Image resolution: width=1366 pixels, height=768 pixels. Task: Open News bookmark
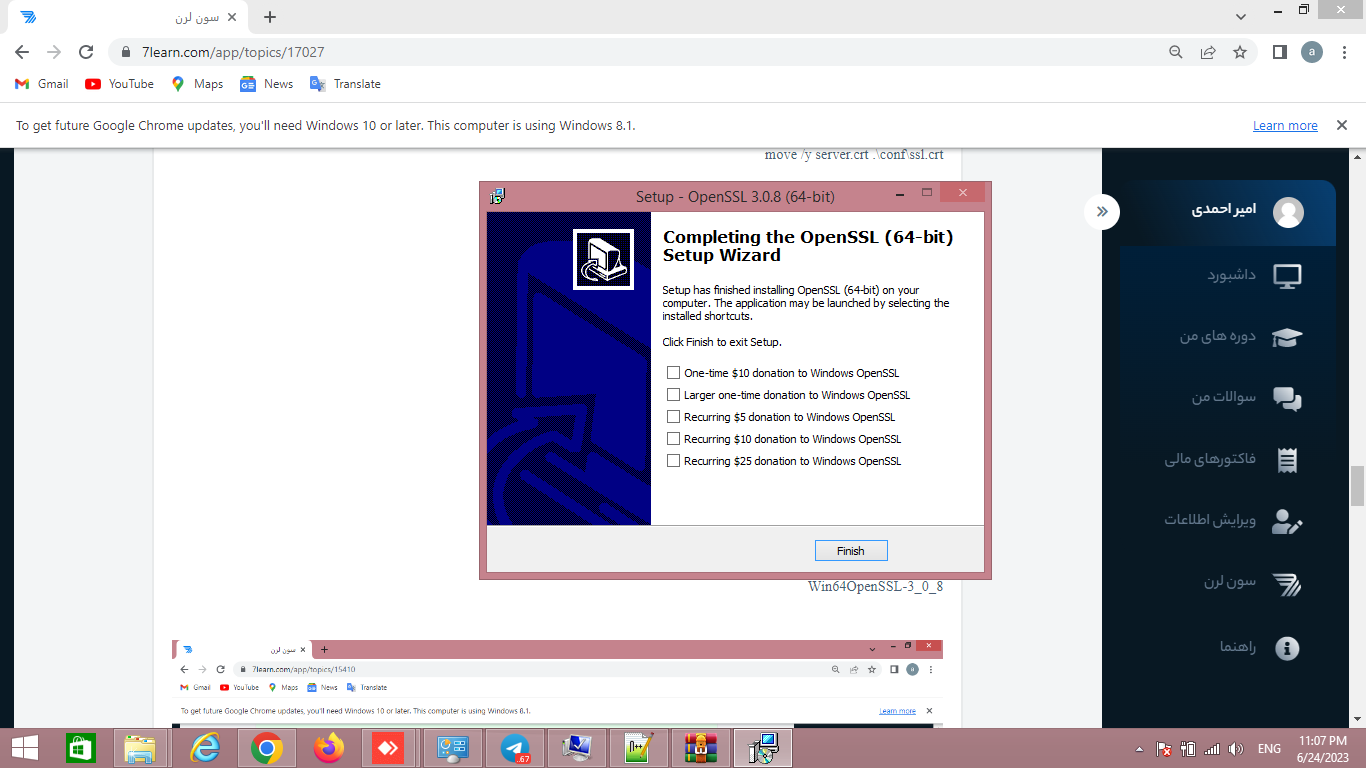[267, 84]
